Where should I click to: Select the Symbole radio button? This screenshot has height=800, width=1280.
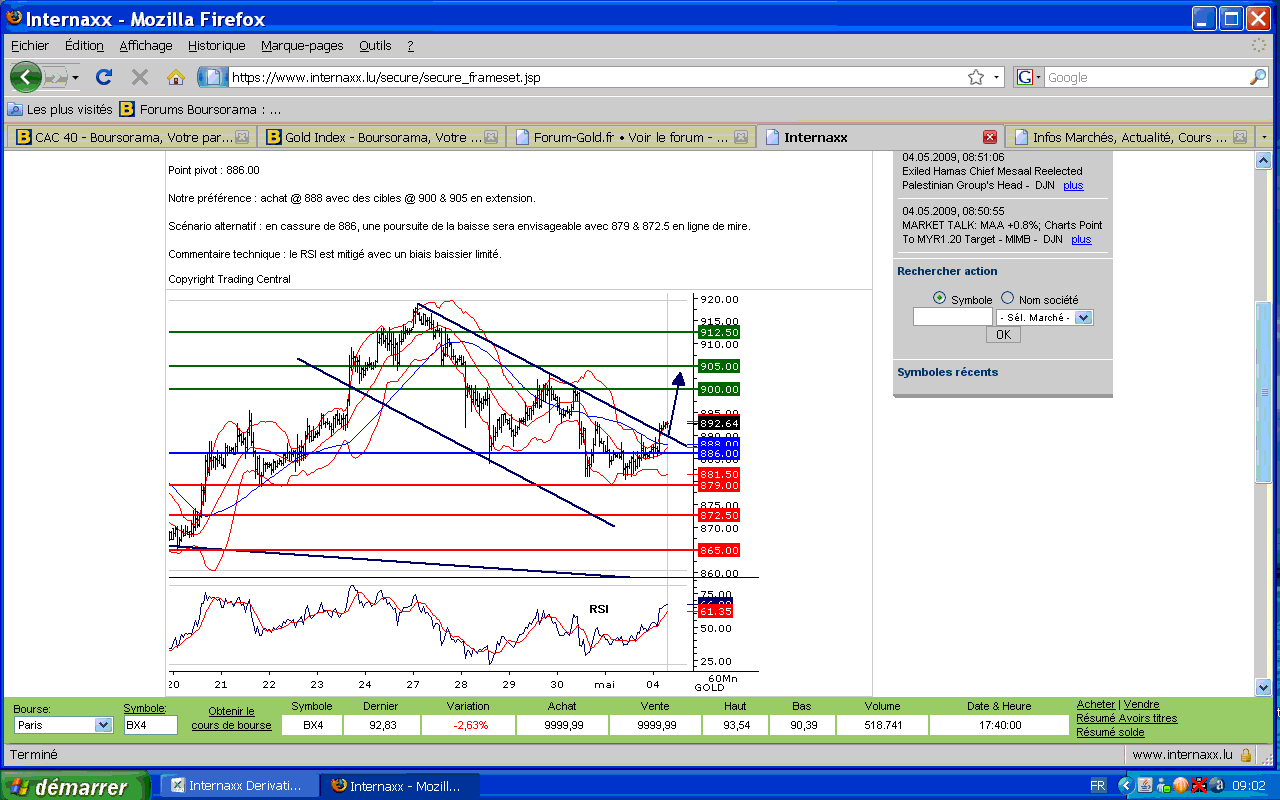tap(939, 298)
